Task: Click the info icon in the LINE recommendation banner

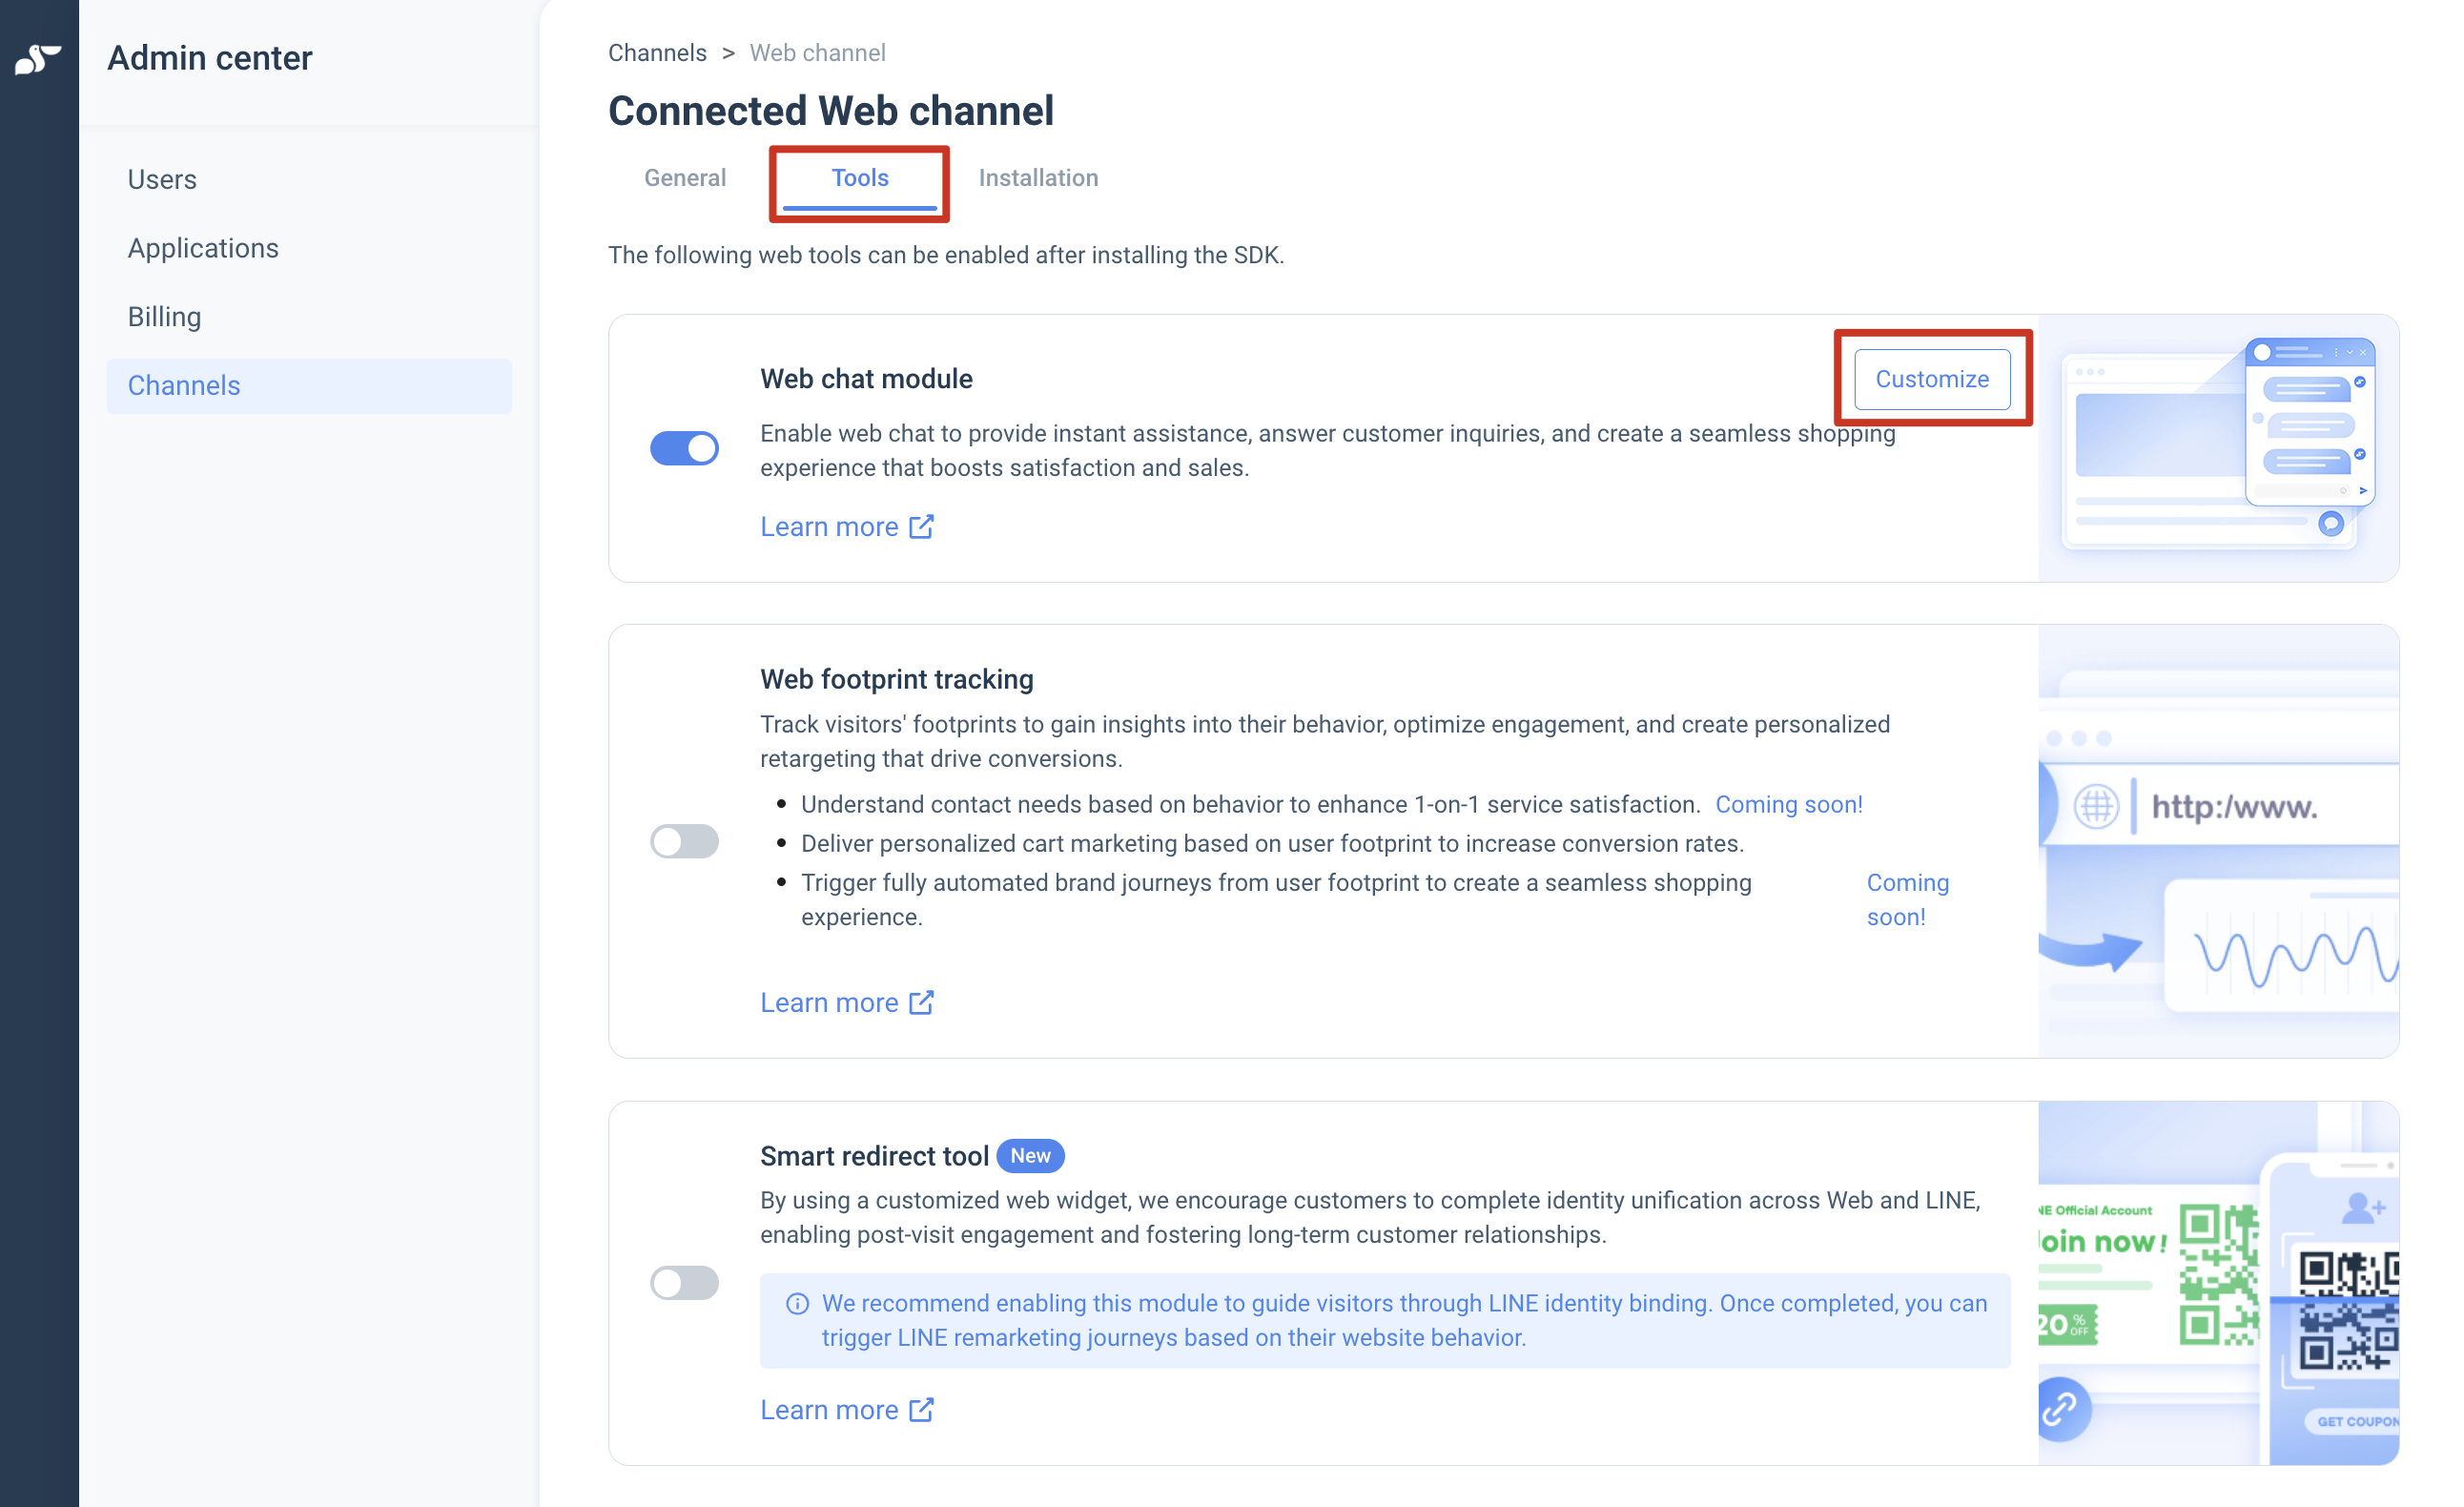Action: point(797,1304)
